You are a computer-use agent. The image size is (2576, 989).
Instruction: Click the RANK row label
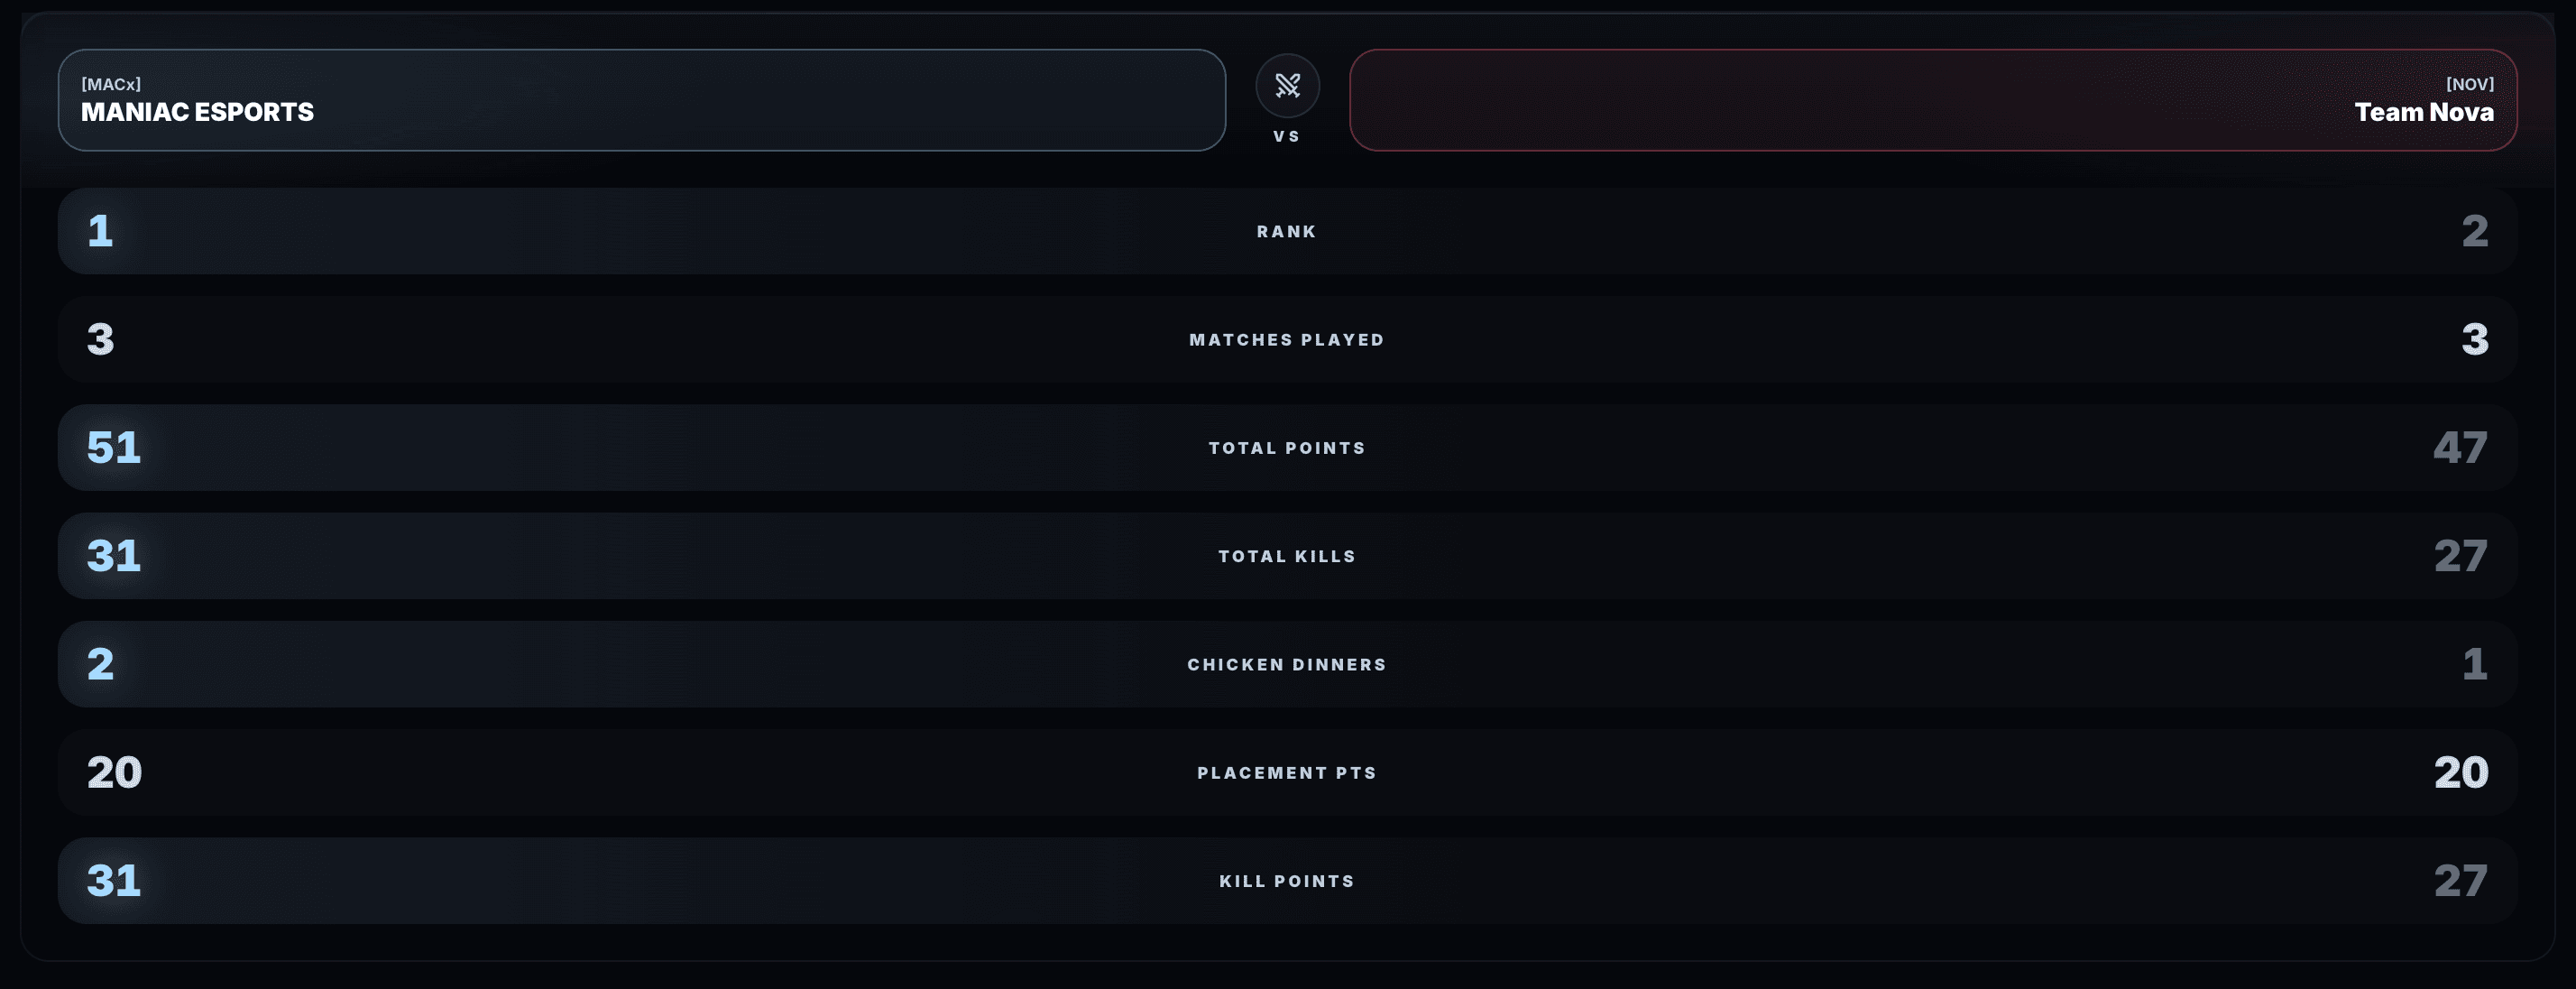pos(1287,231)
